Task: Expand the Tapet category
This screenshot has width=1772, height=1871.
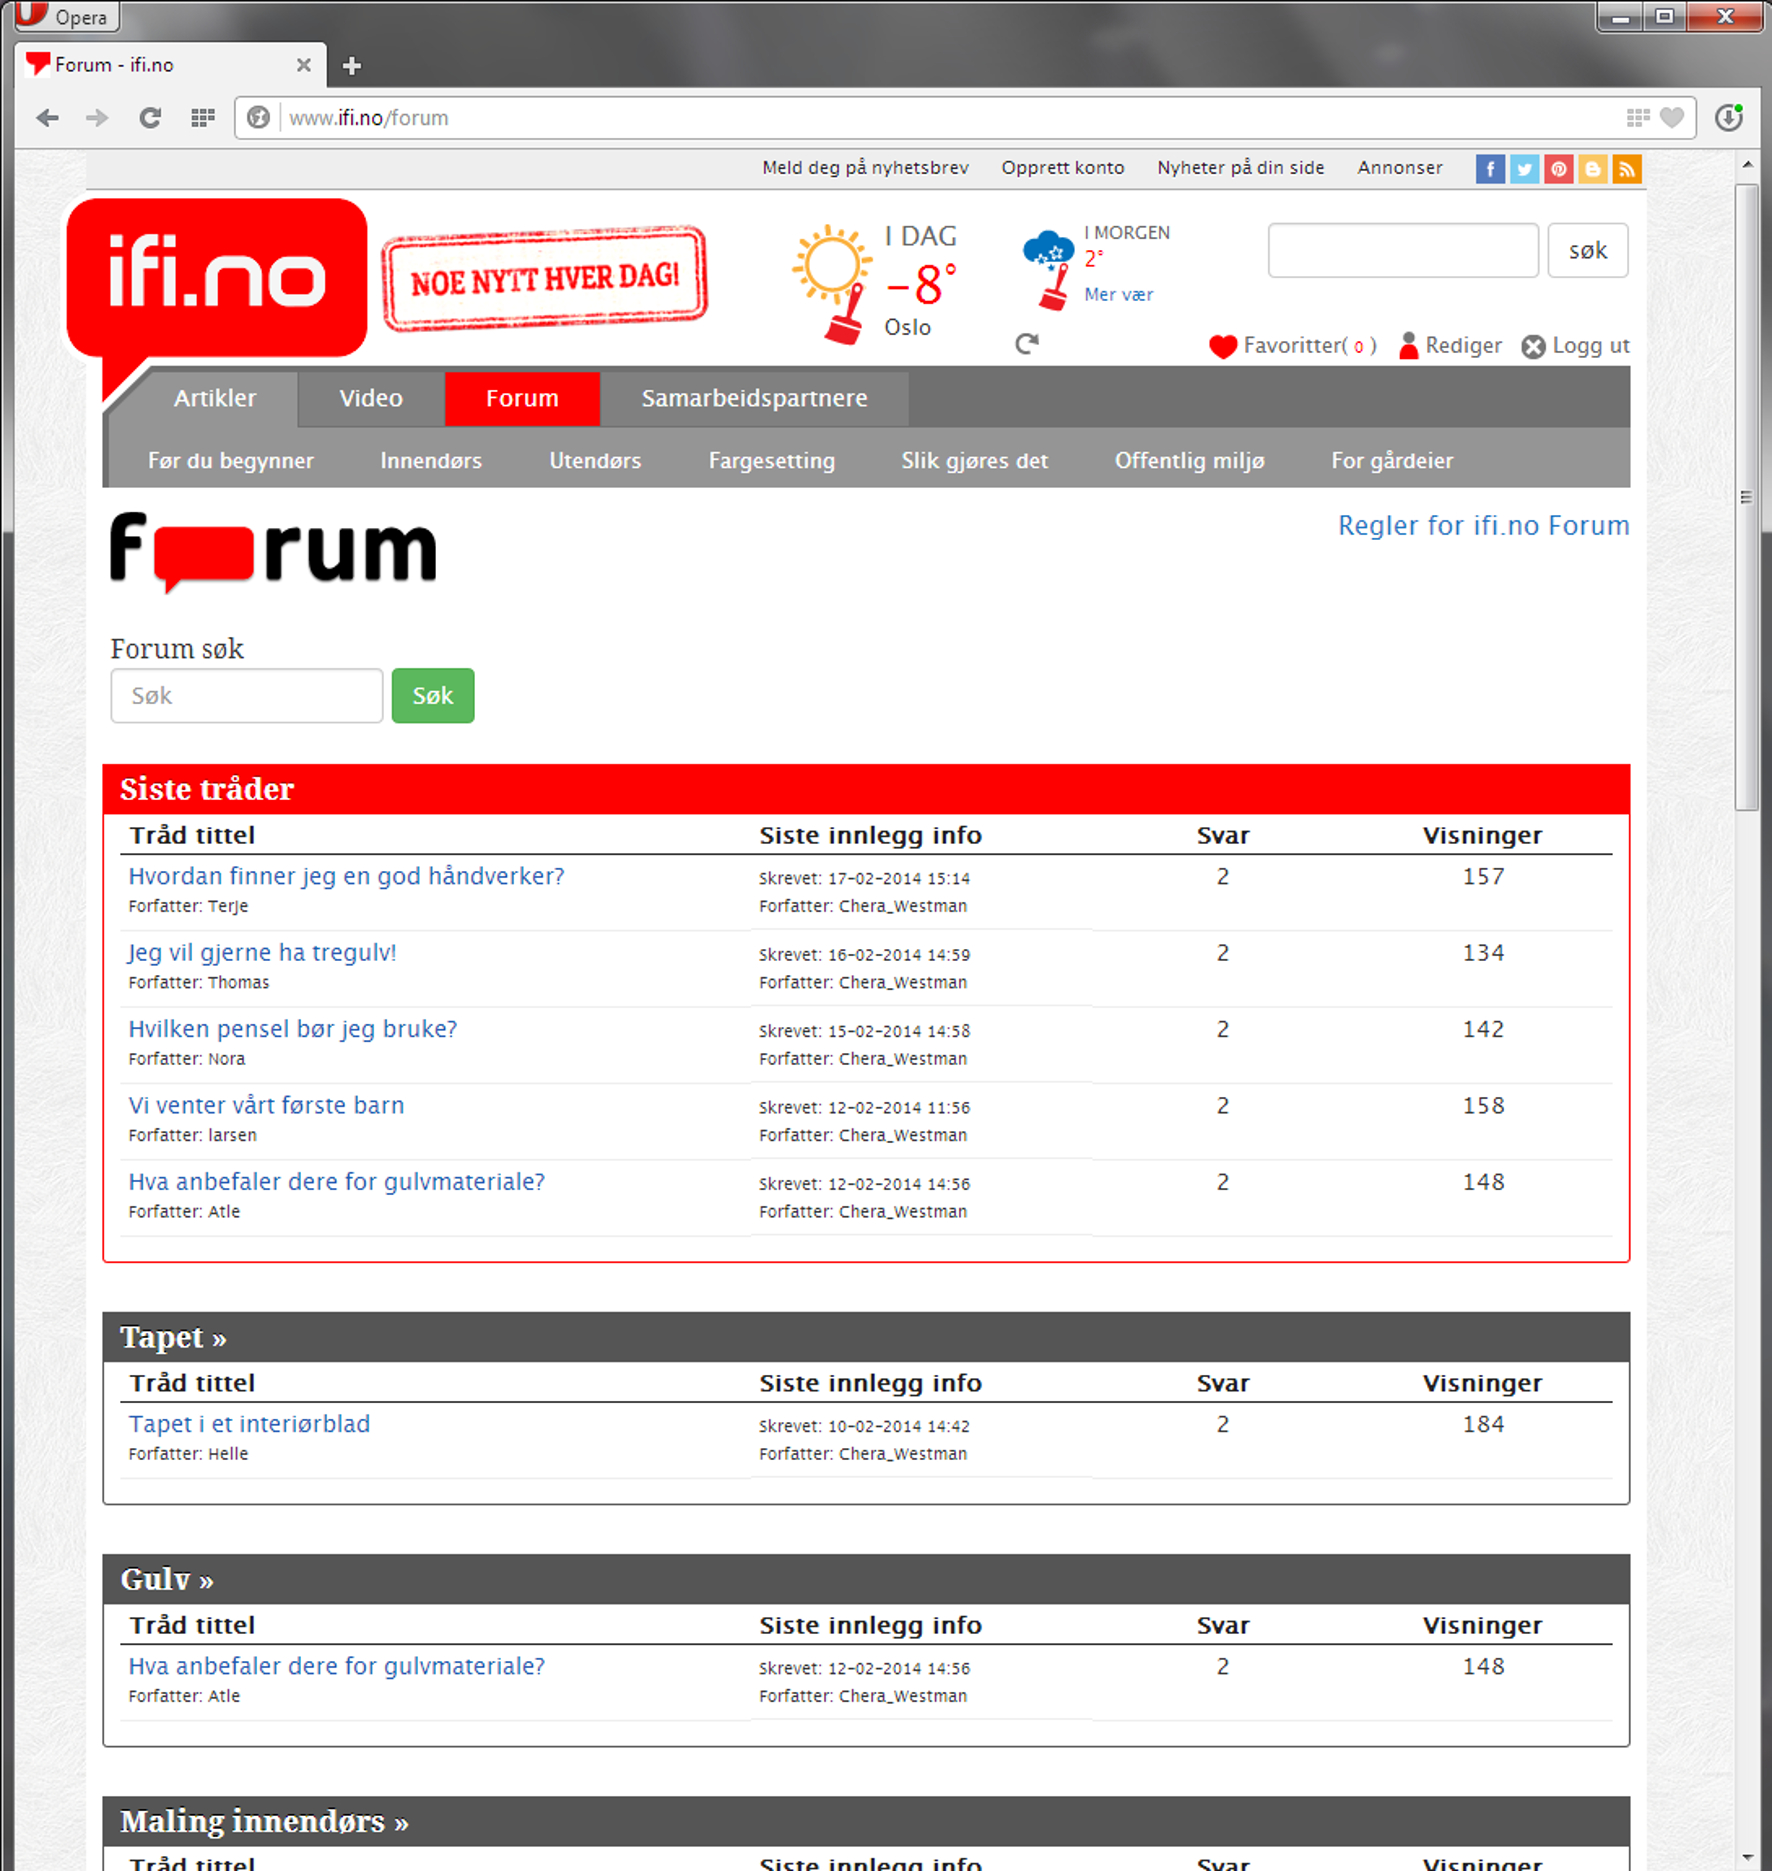Action: tap(172, 1337)
